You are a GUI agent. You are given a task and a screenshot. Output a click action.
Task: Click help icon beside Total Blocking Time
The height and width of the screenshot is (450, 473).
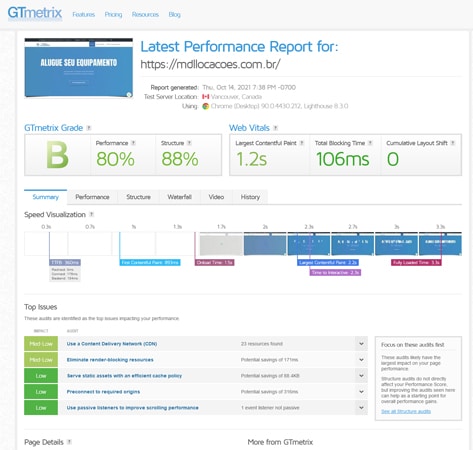tap(370, 143)
